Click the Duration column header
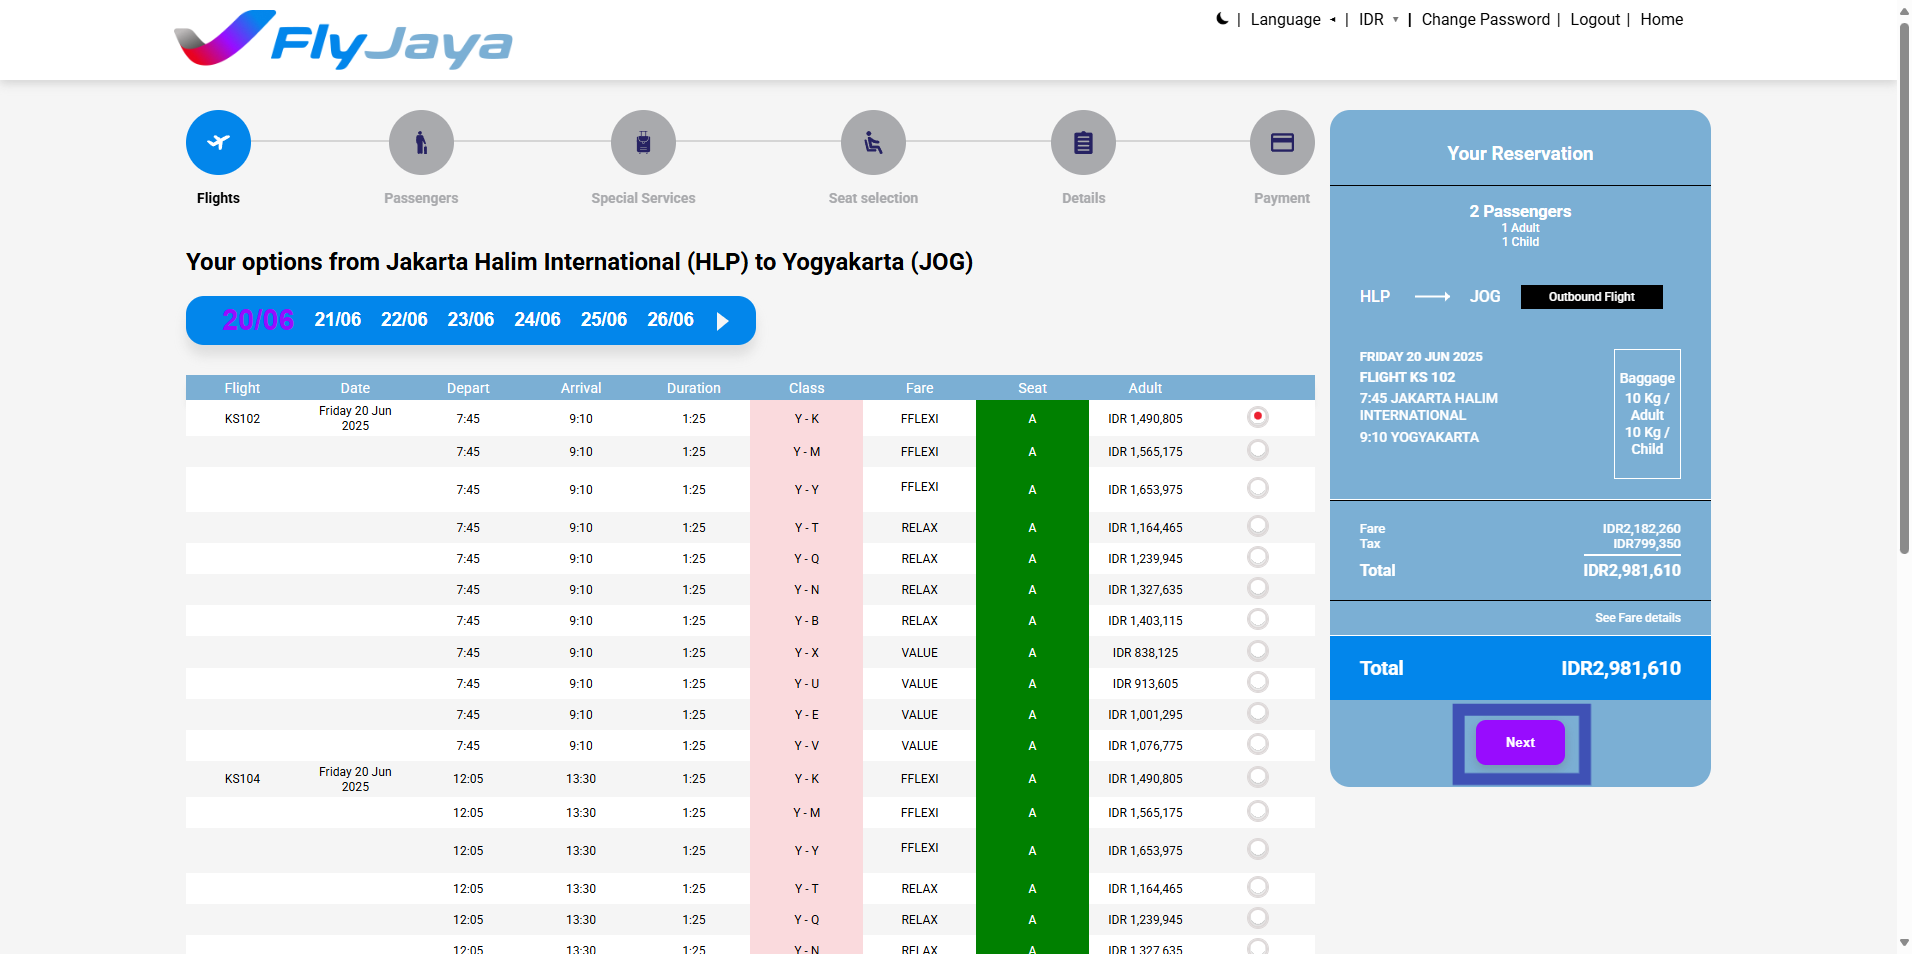 pos(694,388)
